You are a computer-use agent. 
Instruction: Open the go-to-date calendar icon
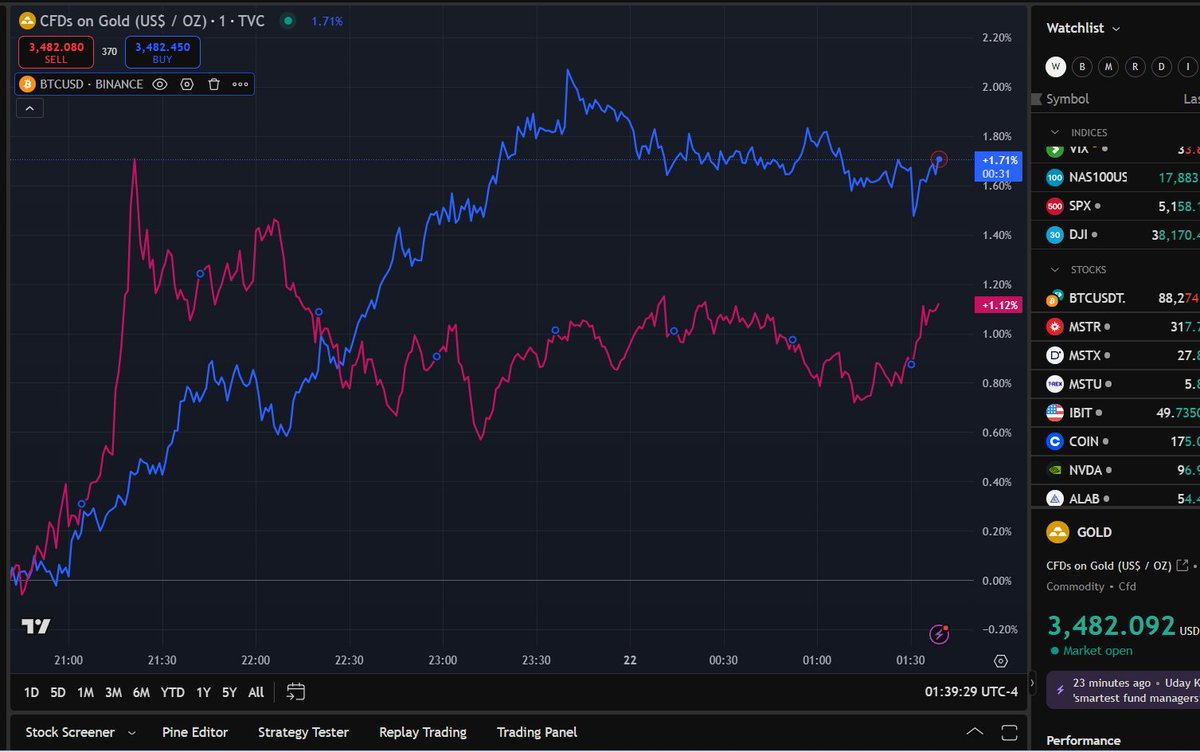295,691
